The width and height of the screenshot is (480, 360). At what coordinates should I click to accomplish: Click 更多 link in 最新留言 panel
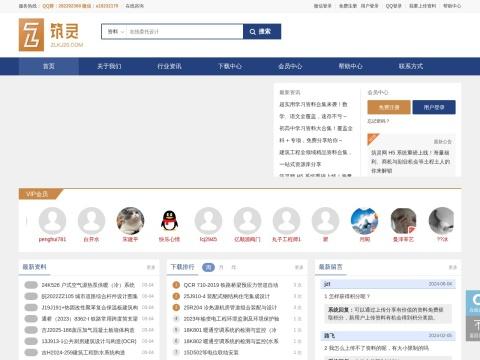click(453, 267)
